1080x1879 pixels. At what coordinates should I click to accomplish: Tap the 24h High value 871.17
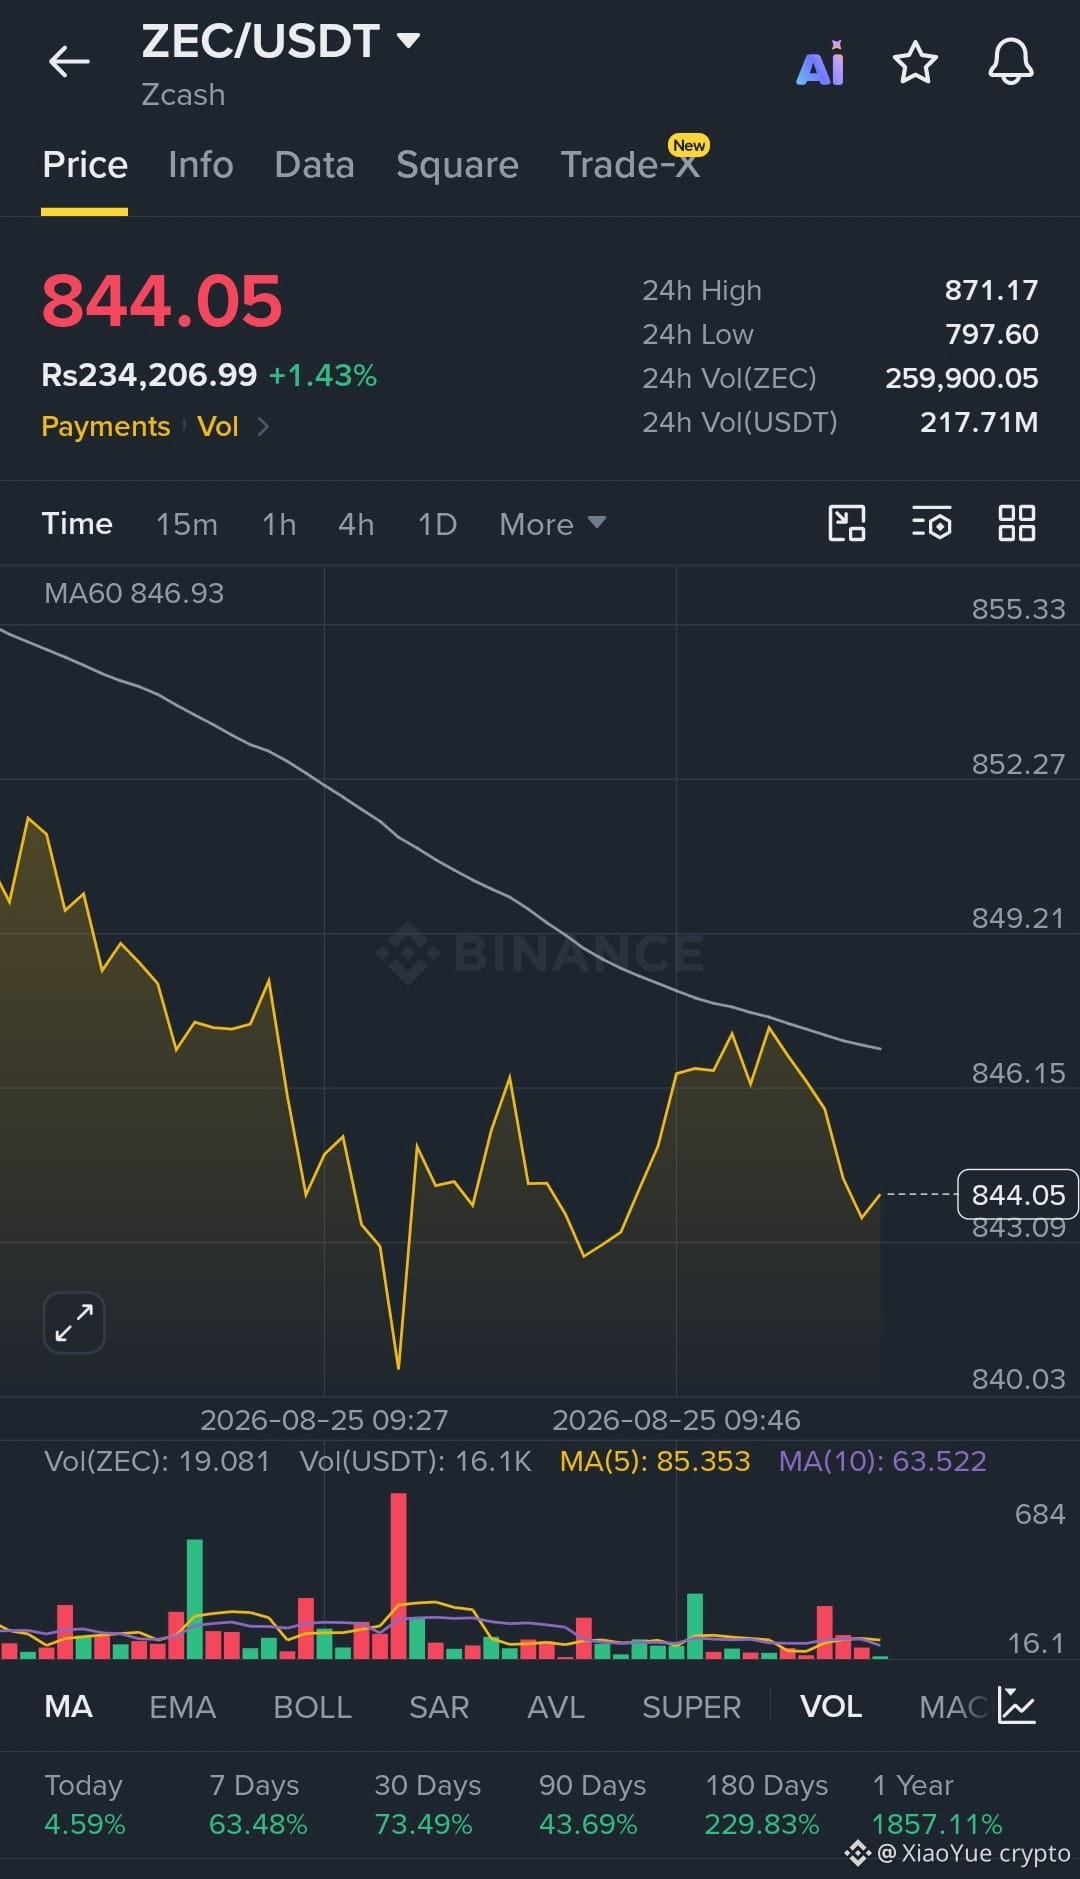point(991,290)
